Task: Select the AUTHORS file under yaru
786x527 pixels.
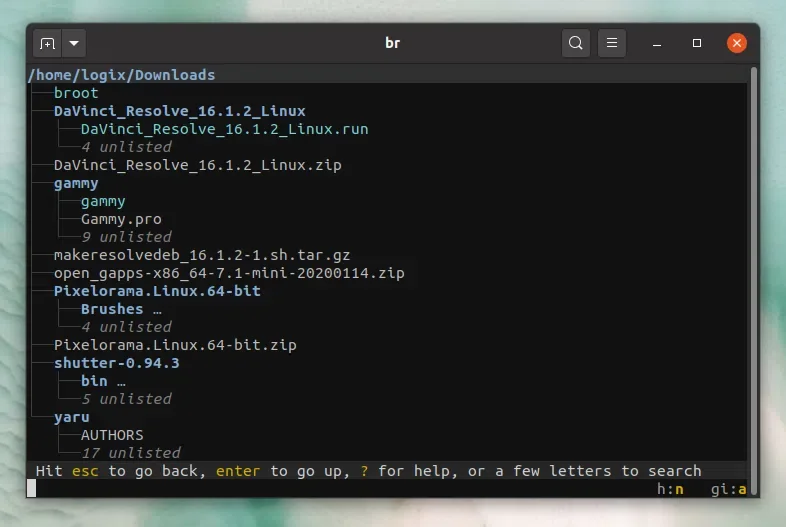Action: coord(112,435)
